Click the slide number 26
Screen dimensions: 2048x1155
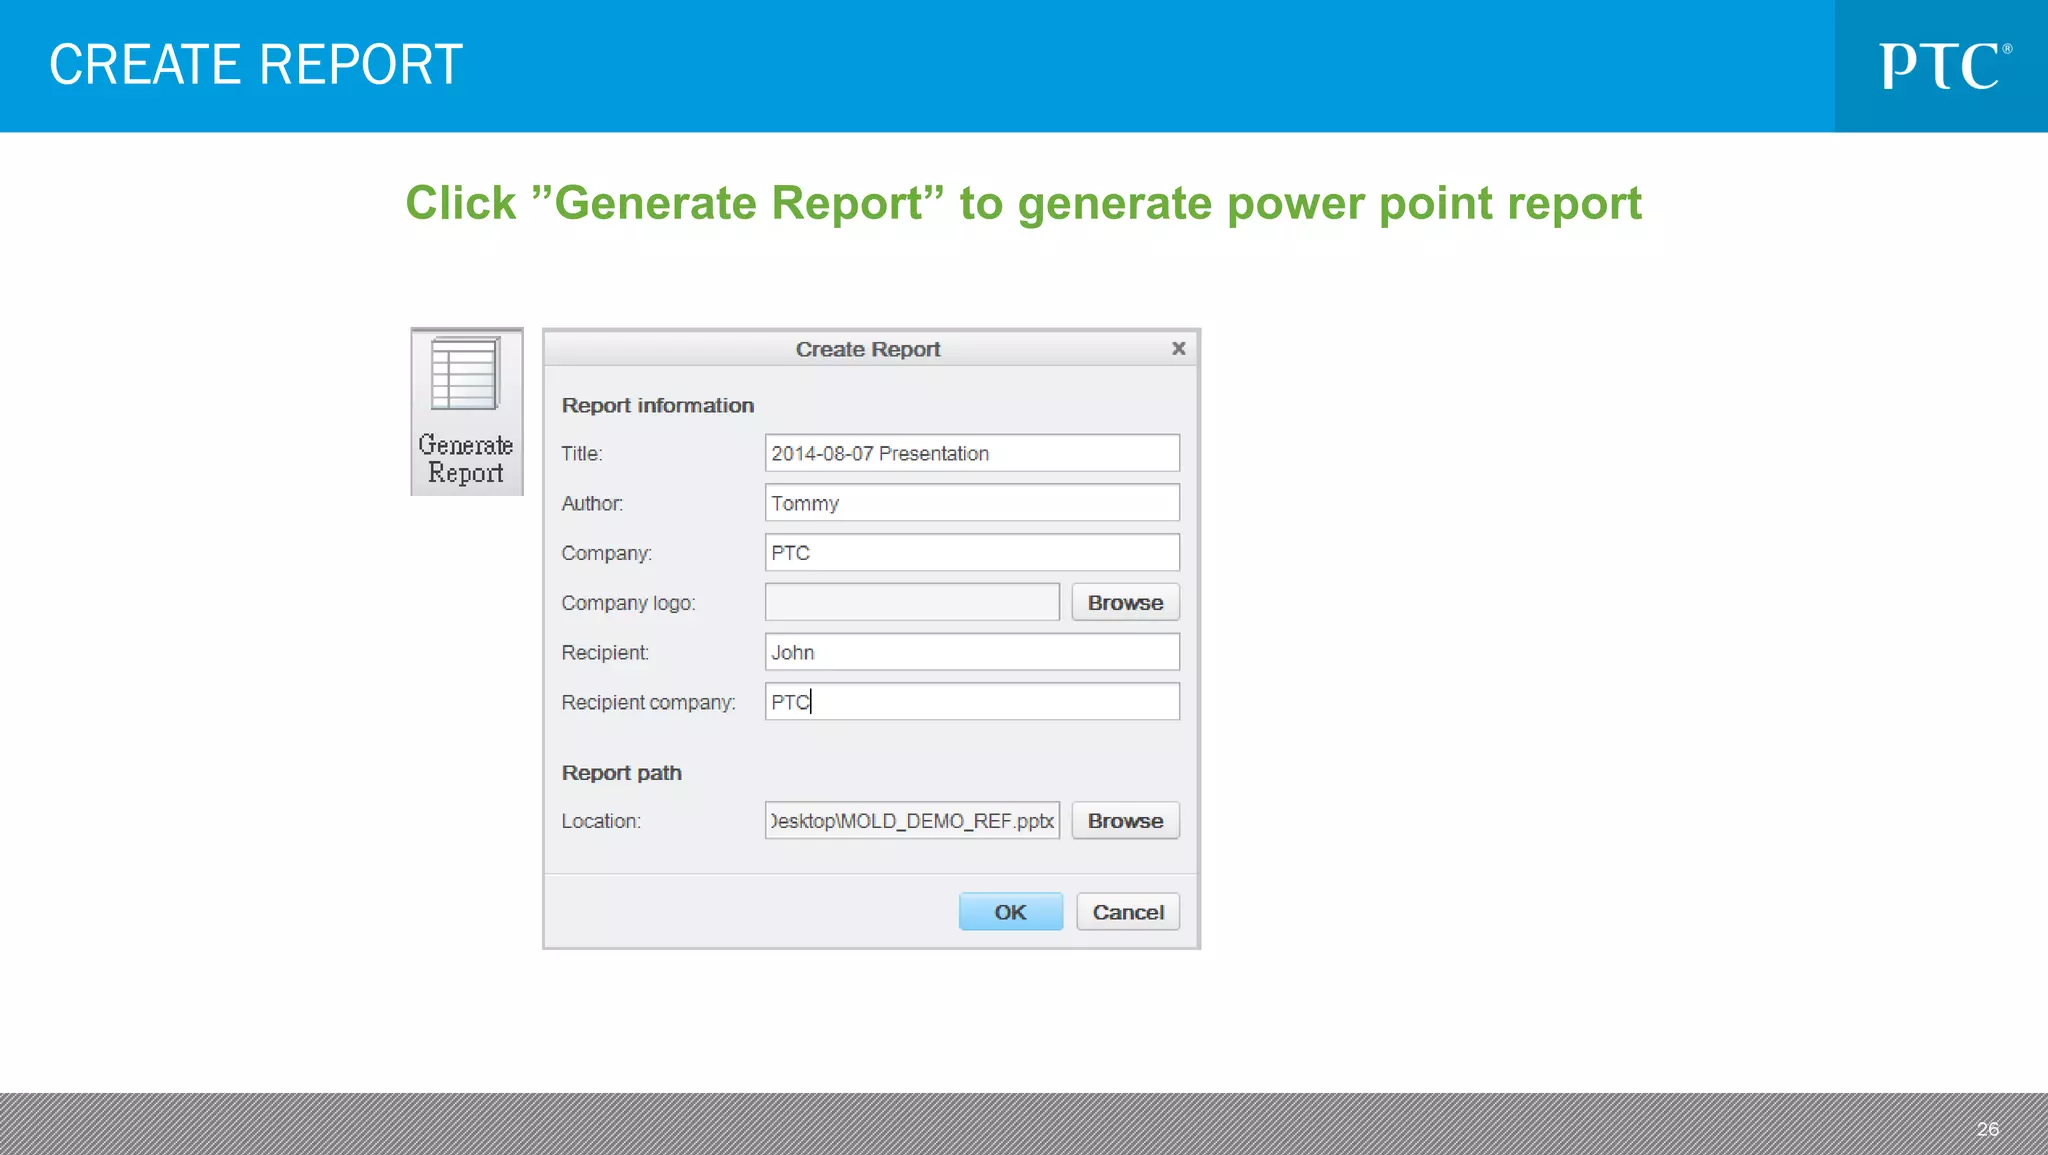tap(1987, 1129)
